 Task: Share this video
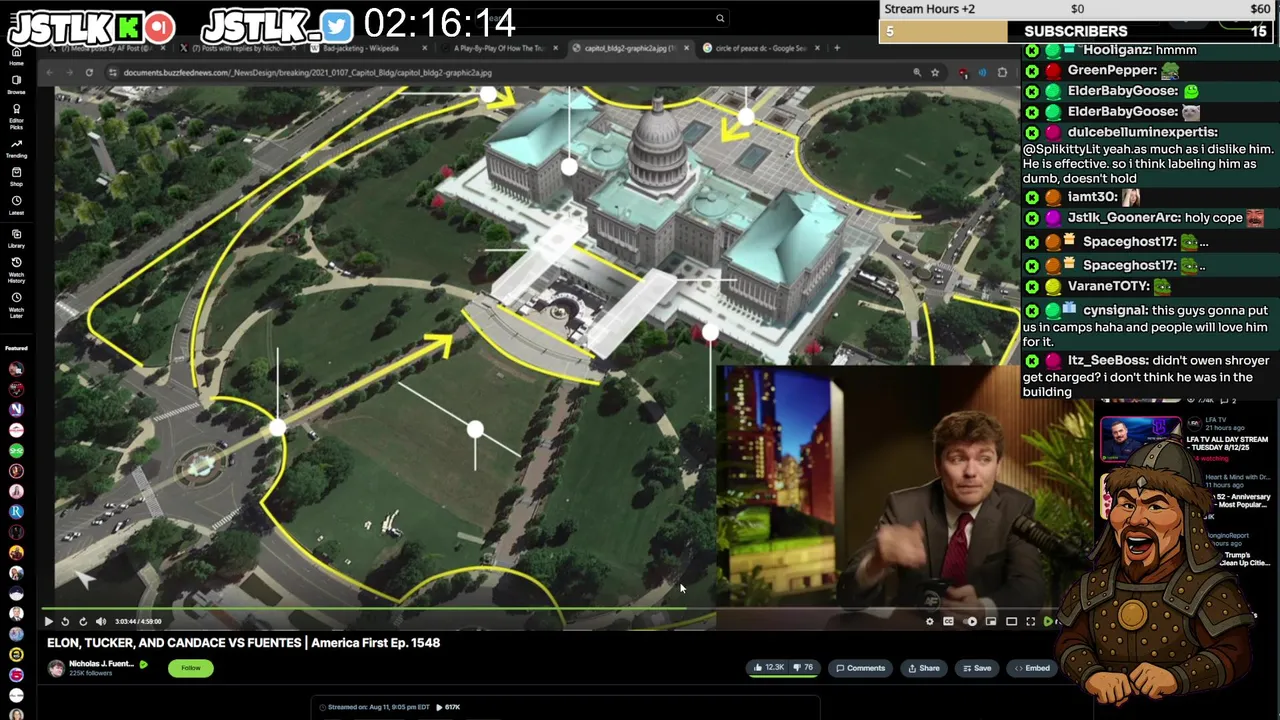(x=924, y=668)
